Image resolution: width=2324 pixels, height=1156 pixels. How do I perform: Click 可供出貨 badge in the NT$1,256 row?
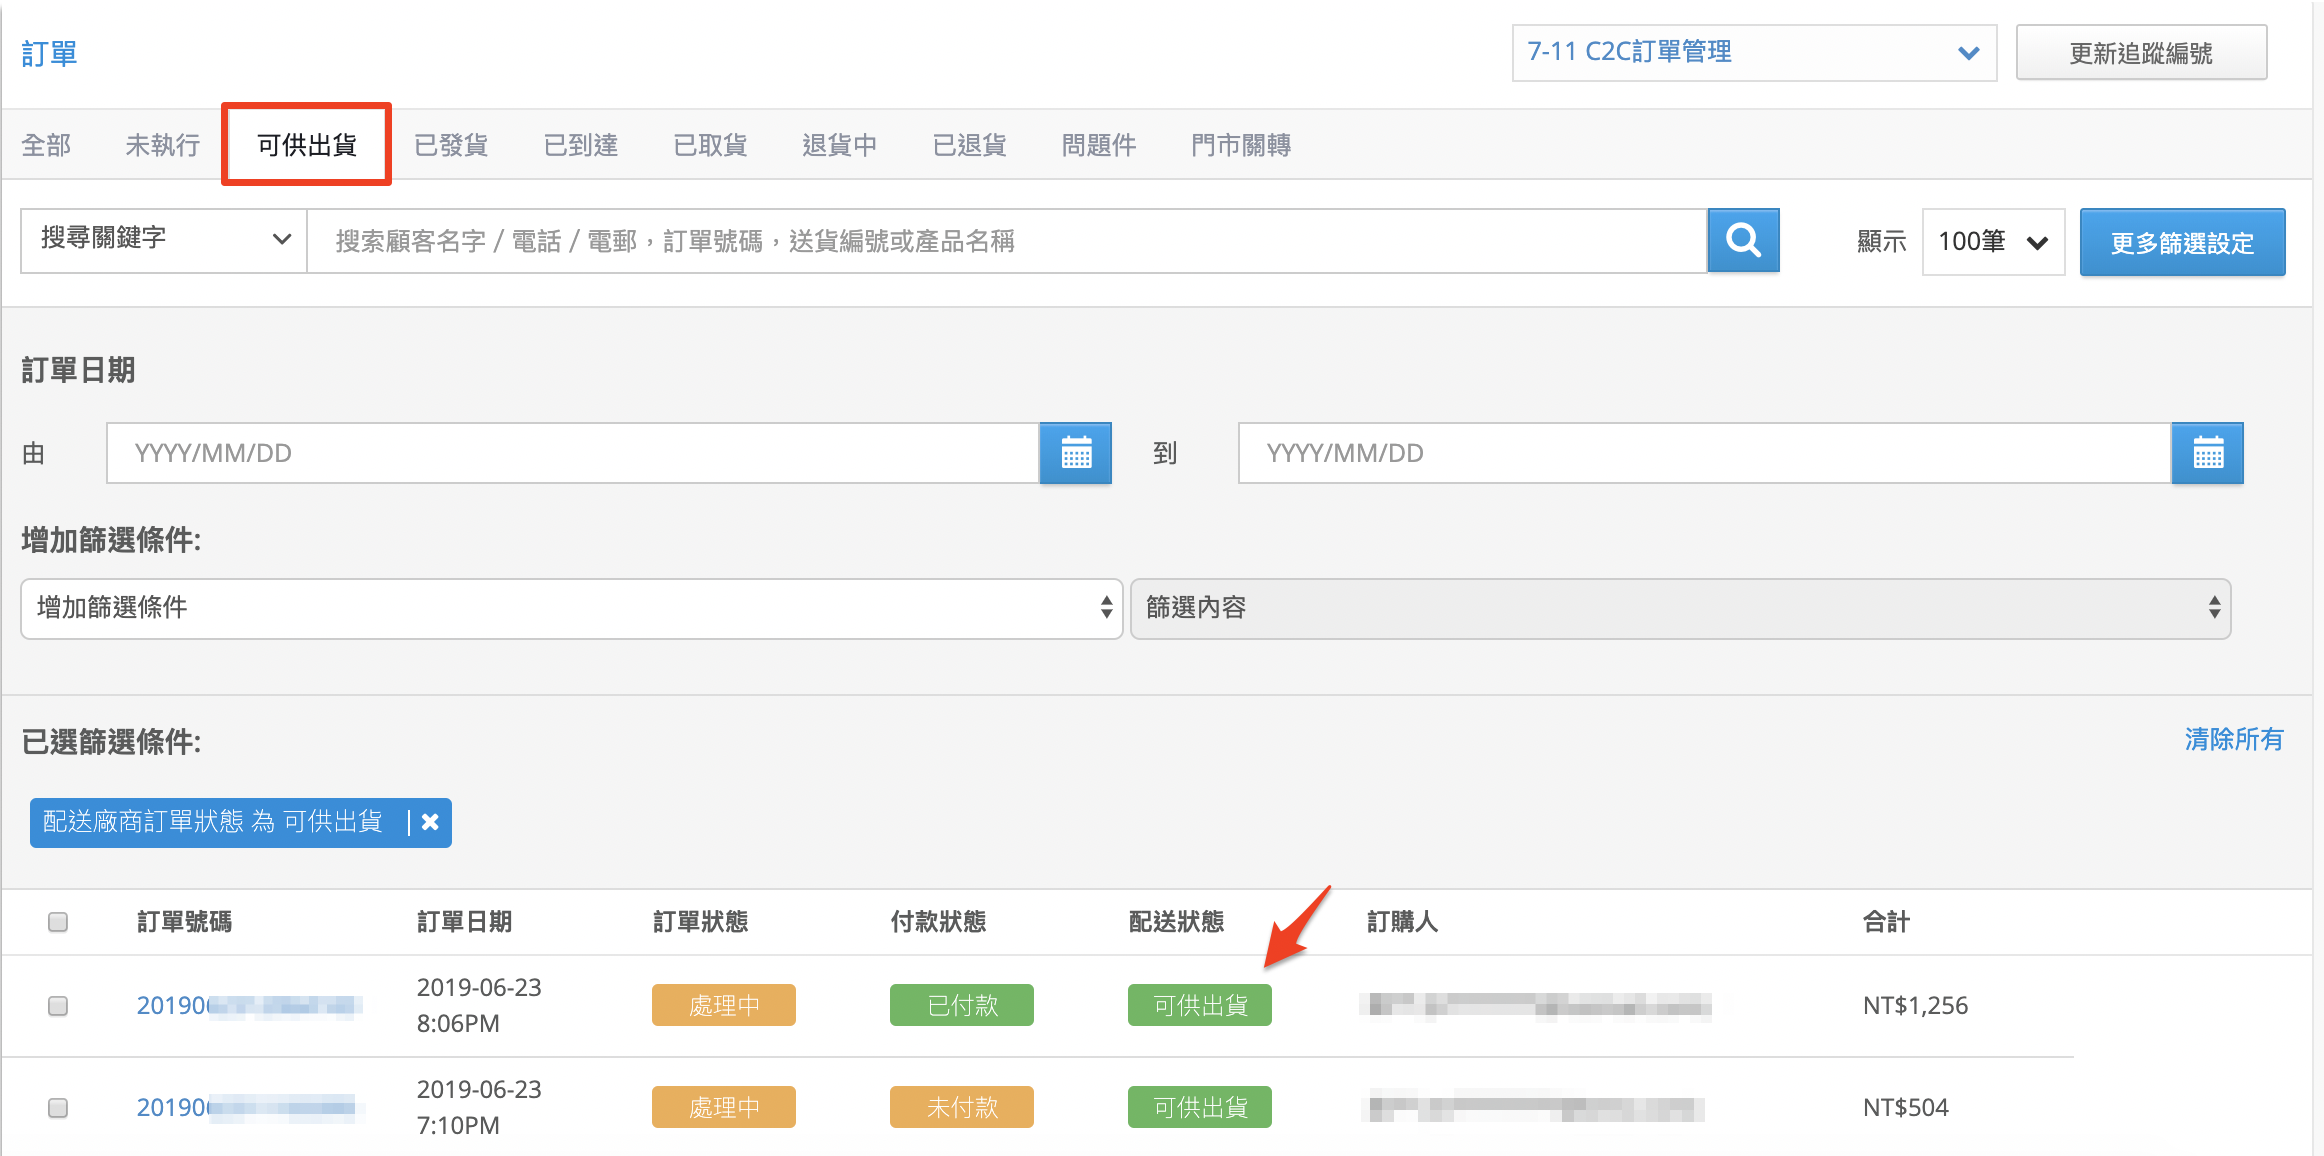click(x=1200, y=1005)
